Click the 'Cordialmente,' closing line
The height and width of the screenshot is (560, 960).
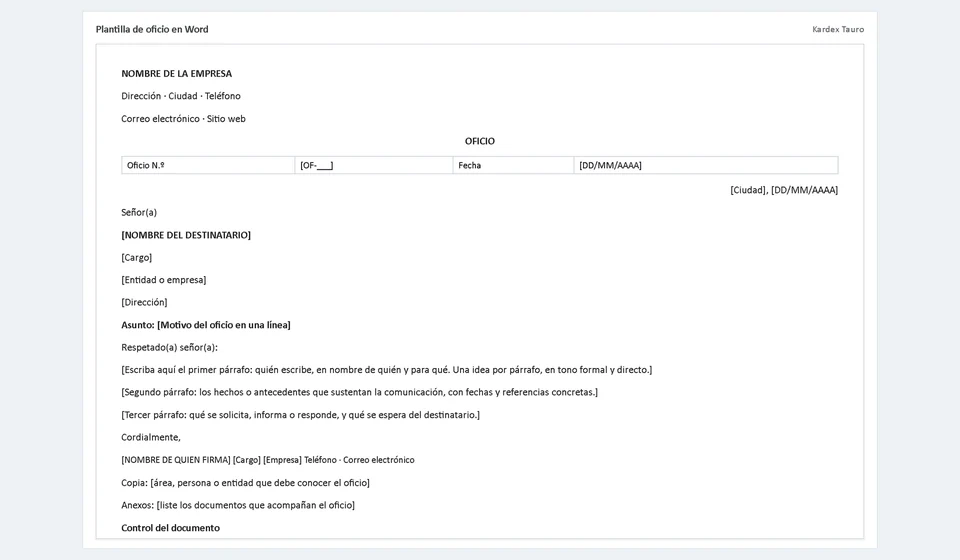151,438
